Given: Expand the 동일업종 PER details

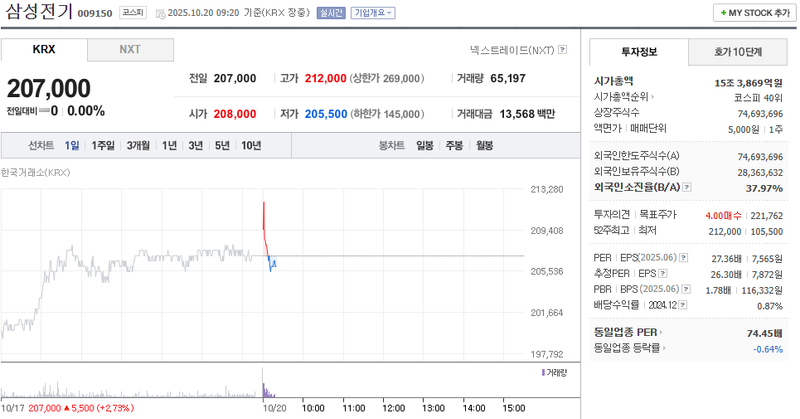Looking at the screenshot, I should coord(662,332).
